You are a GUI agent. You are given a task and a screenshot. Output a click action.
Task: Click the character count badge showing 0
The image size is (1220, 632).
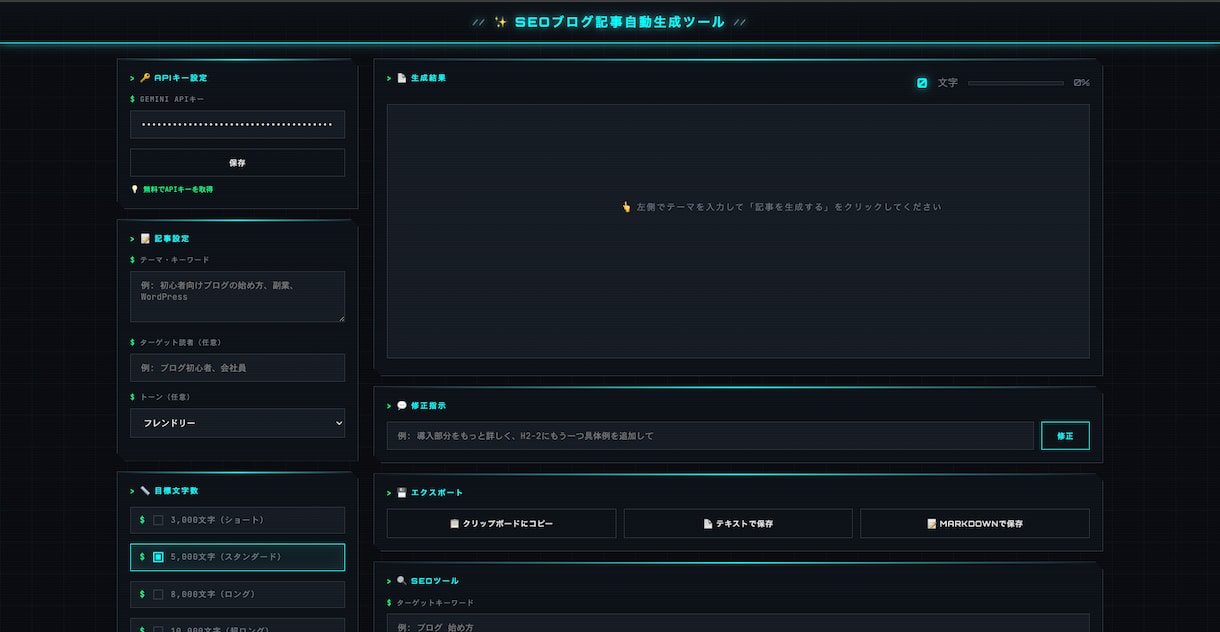(x=922, y=83)
